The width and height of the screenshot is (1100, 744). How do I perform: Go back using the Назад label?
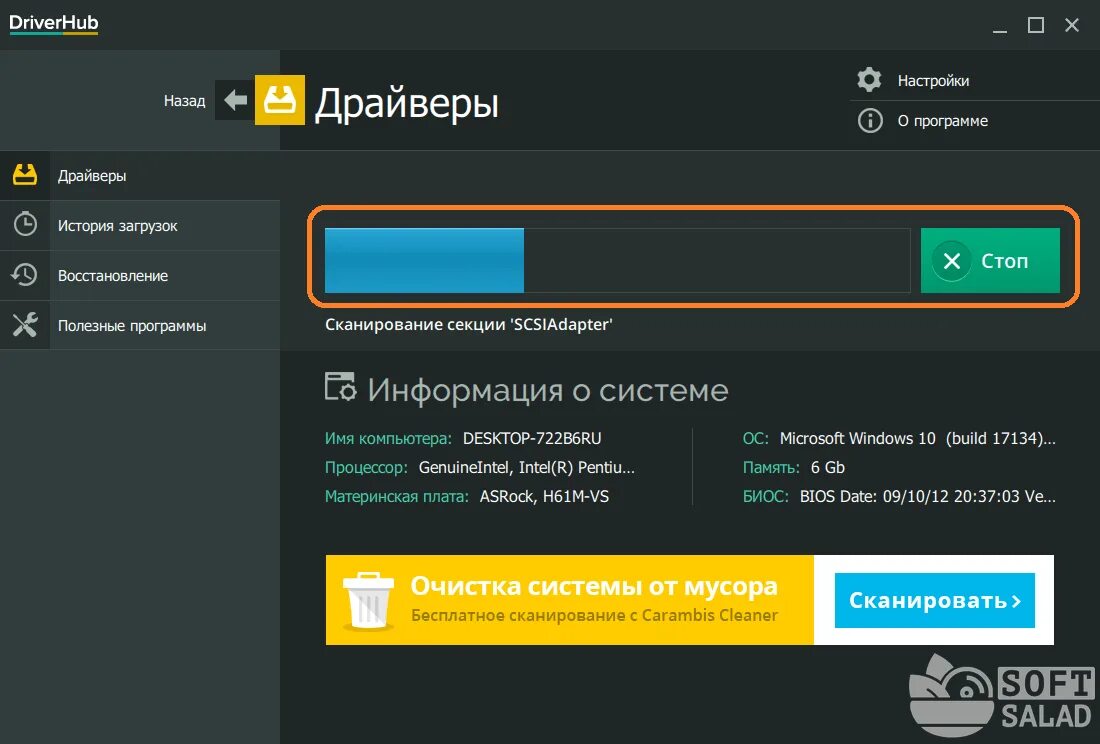(x=185, y=101)
